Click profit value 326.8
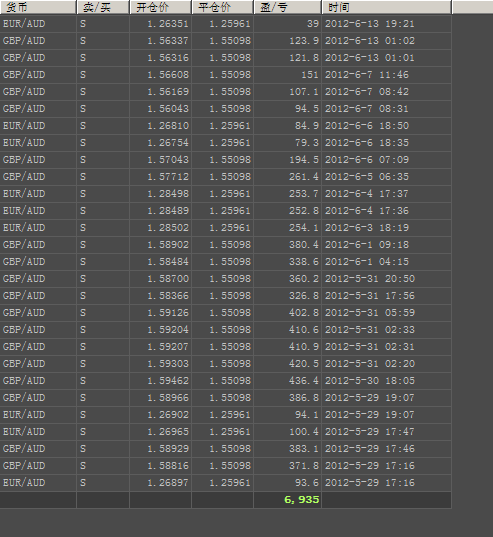The width and height of the screenshot is (493, 537). pyautogui.click(x=304, y=296)
